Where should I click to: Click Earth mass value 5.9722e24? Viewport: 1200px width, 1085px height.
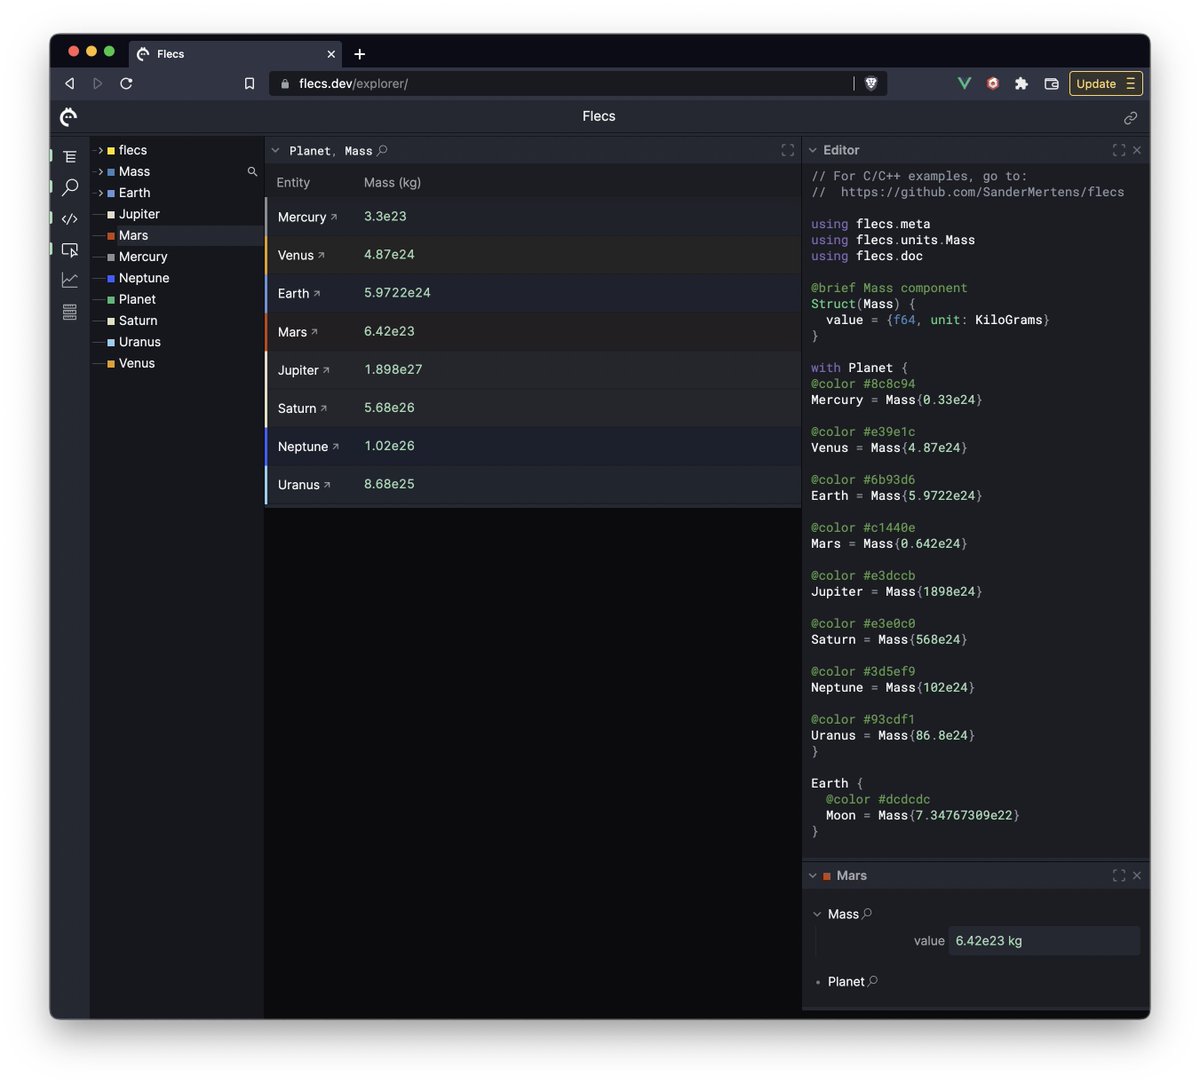(397, 293)
